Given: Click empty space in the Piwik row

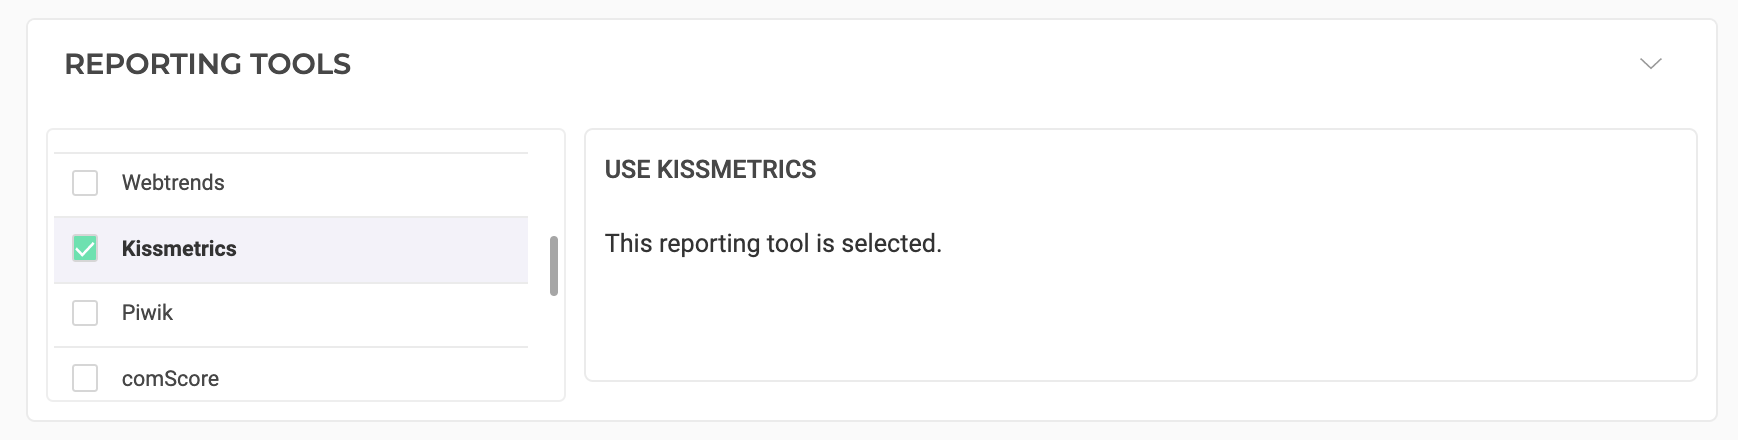Looking at the screenshot, I should click(x=390, y=313).
